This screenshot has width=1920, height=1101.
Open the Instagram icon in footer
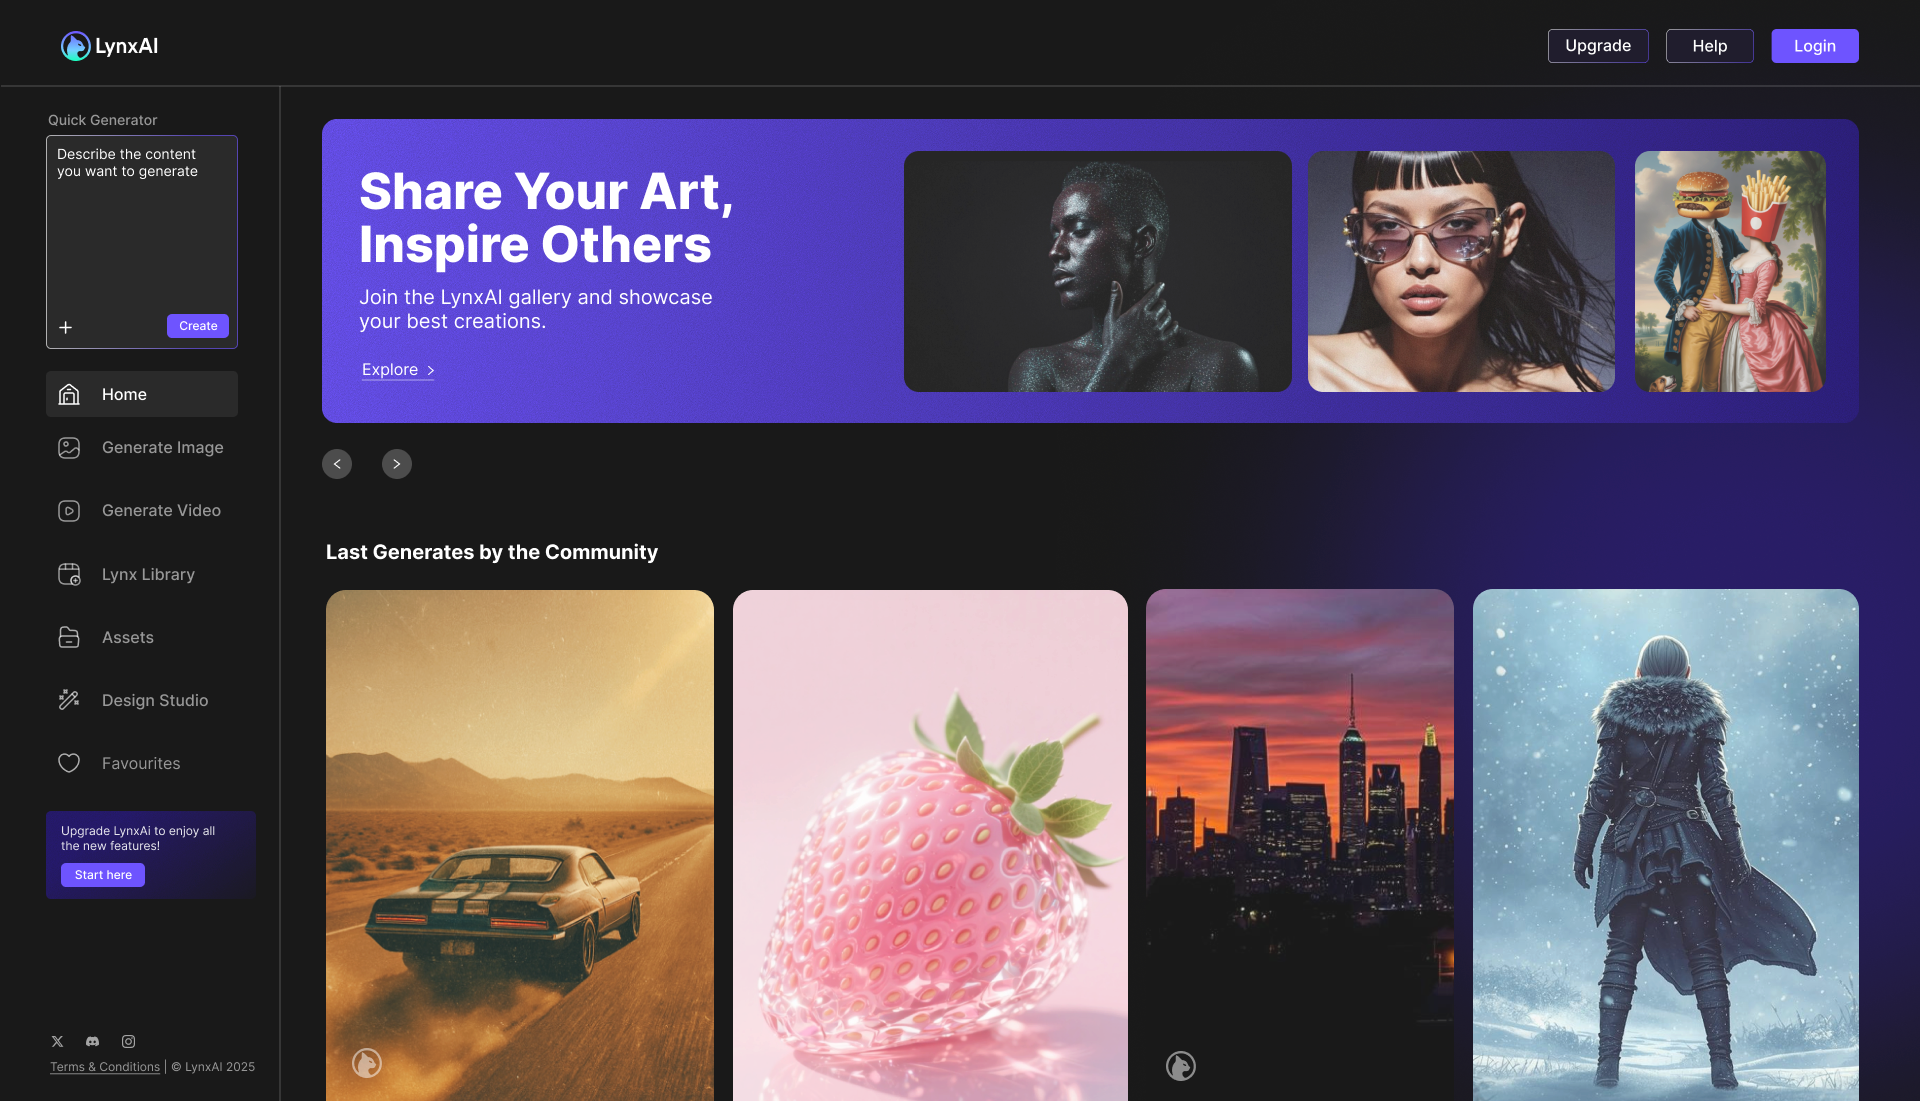[128, 1041]
